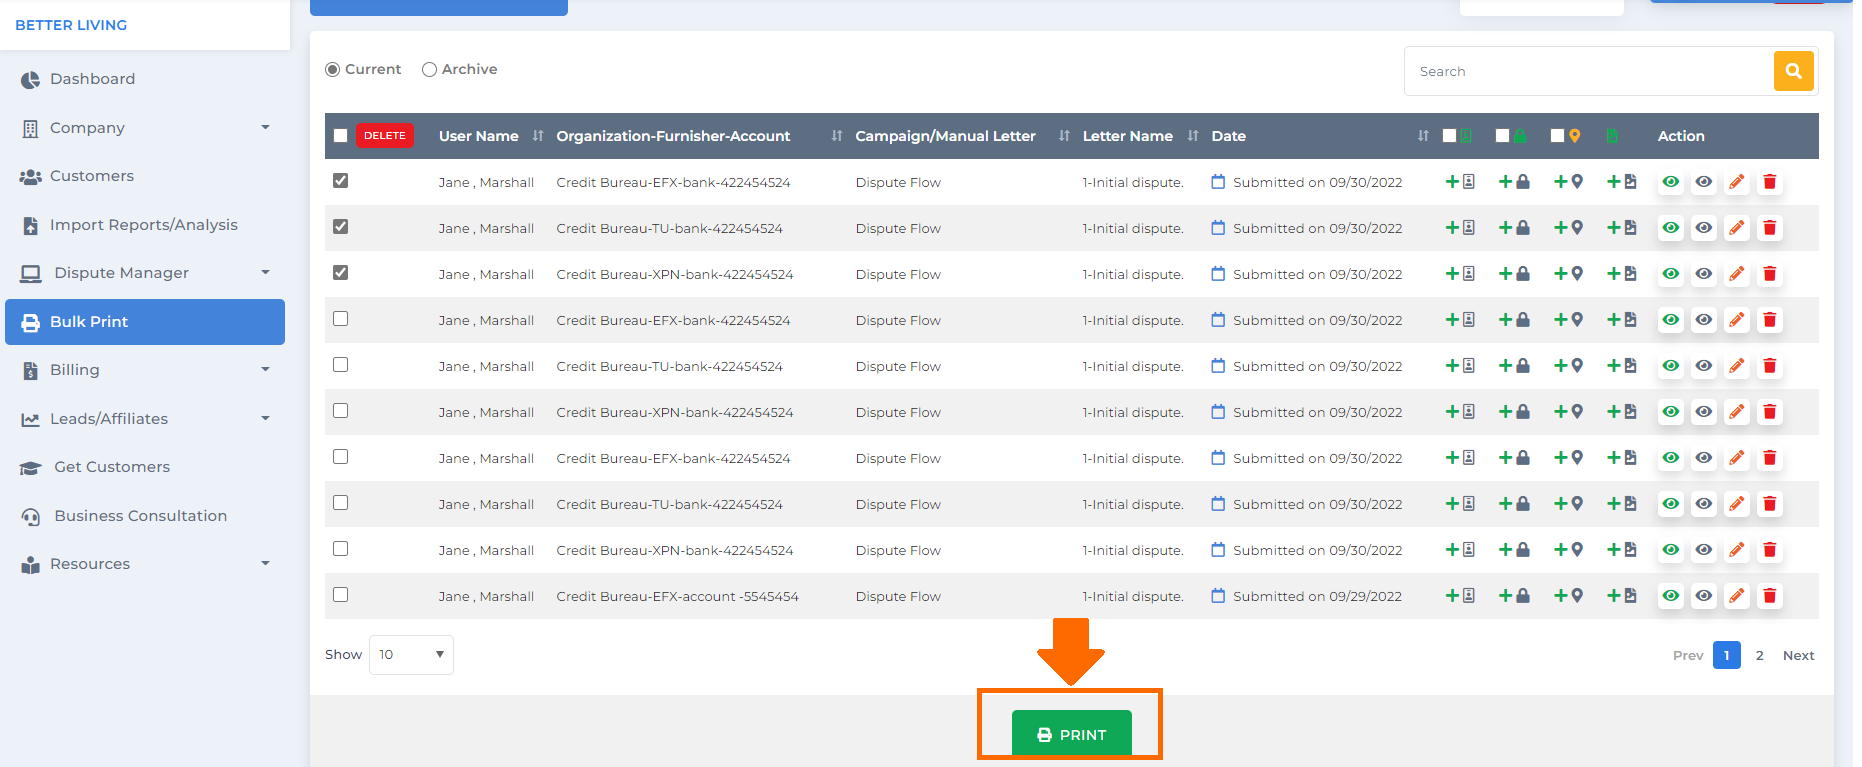
Task: Expand the Company sidebar submenu arrow
Action: coord(265,127)
